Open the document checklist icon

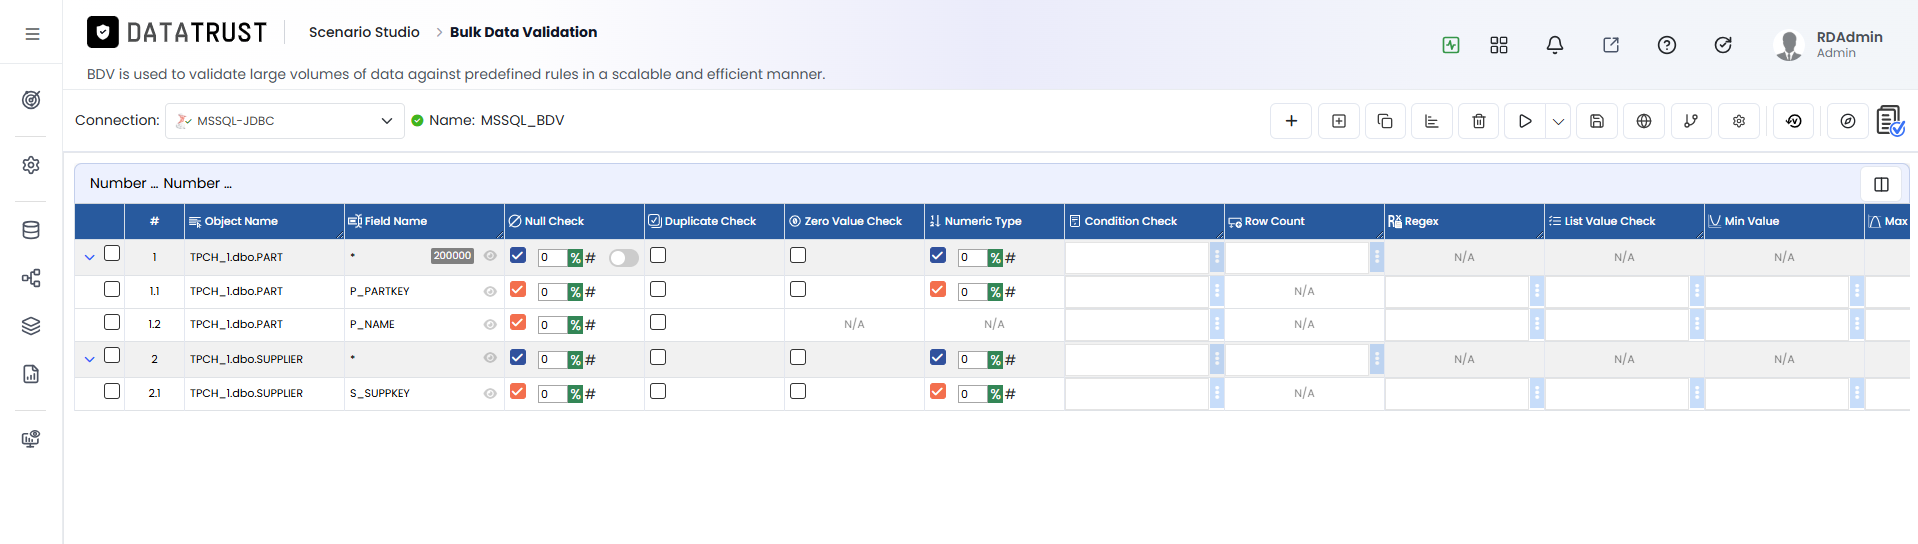coord(1890,121)
